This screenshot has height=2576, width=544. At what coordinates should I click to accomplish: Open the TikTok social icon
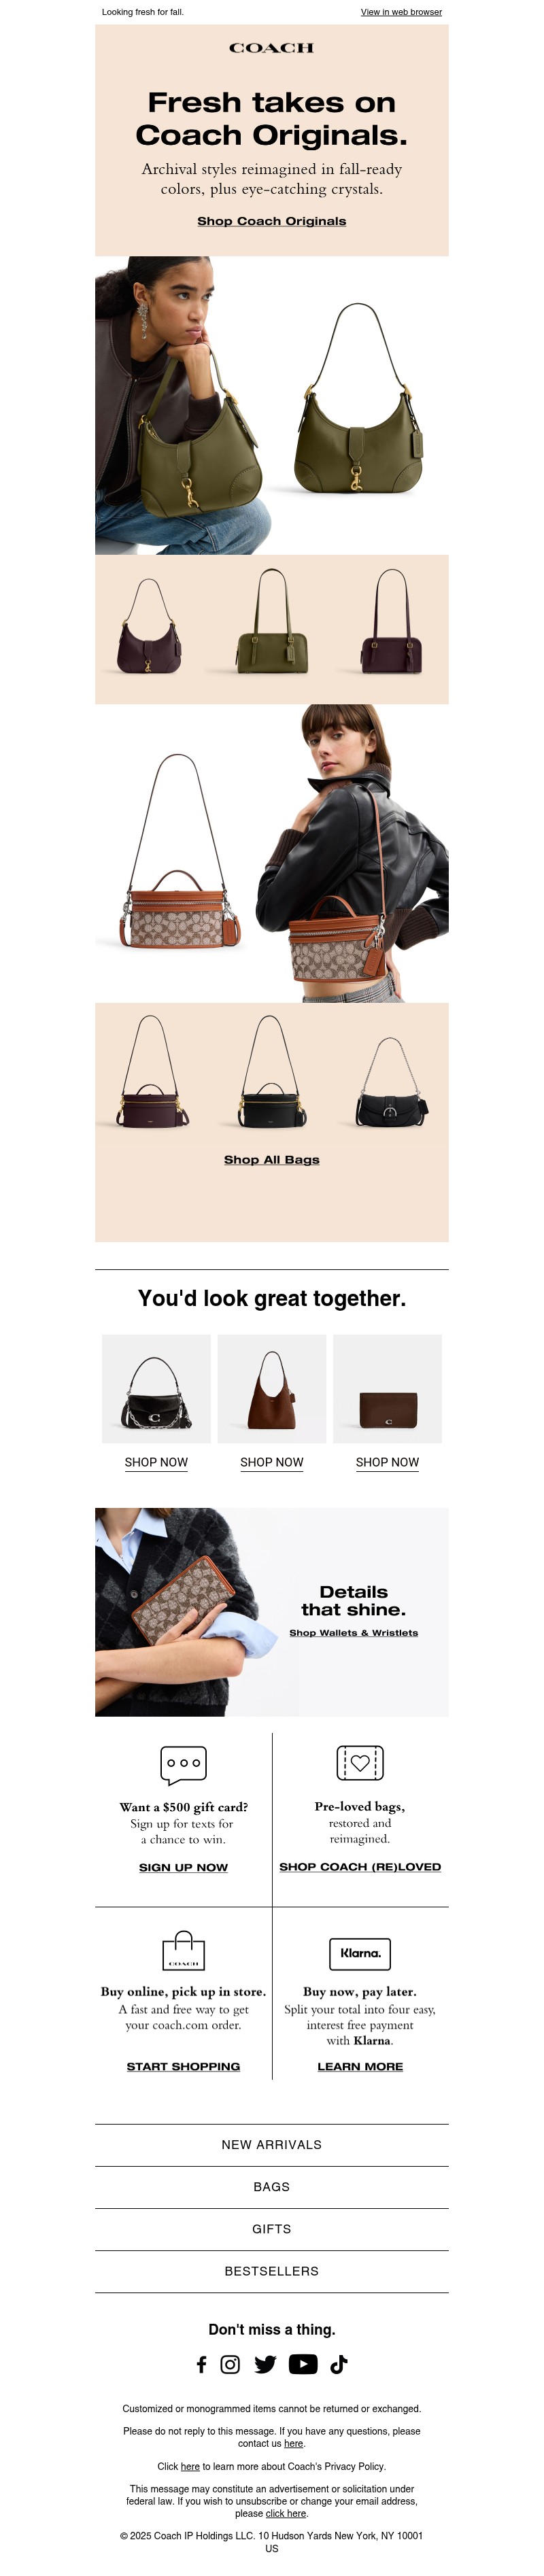click(339, 2364)
